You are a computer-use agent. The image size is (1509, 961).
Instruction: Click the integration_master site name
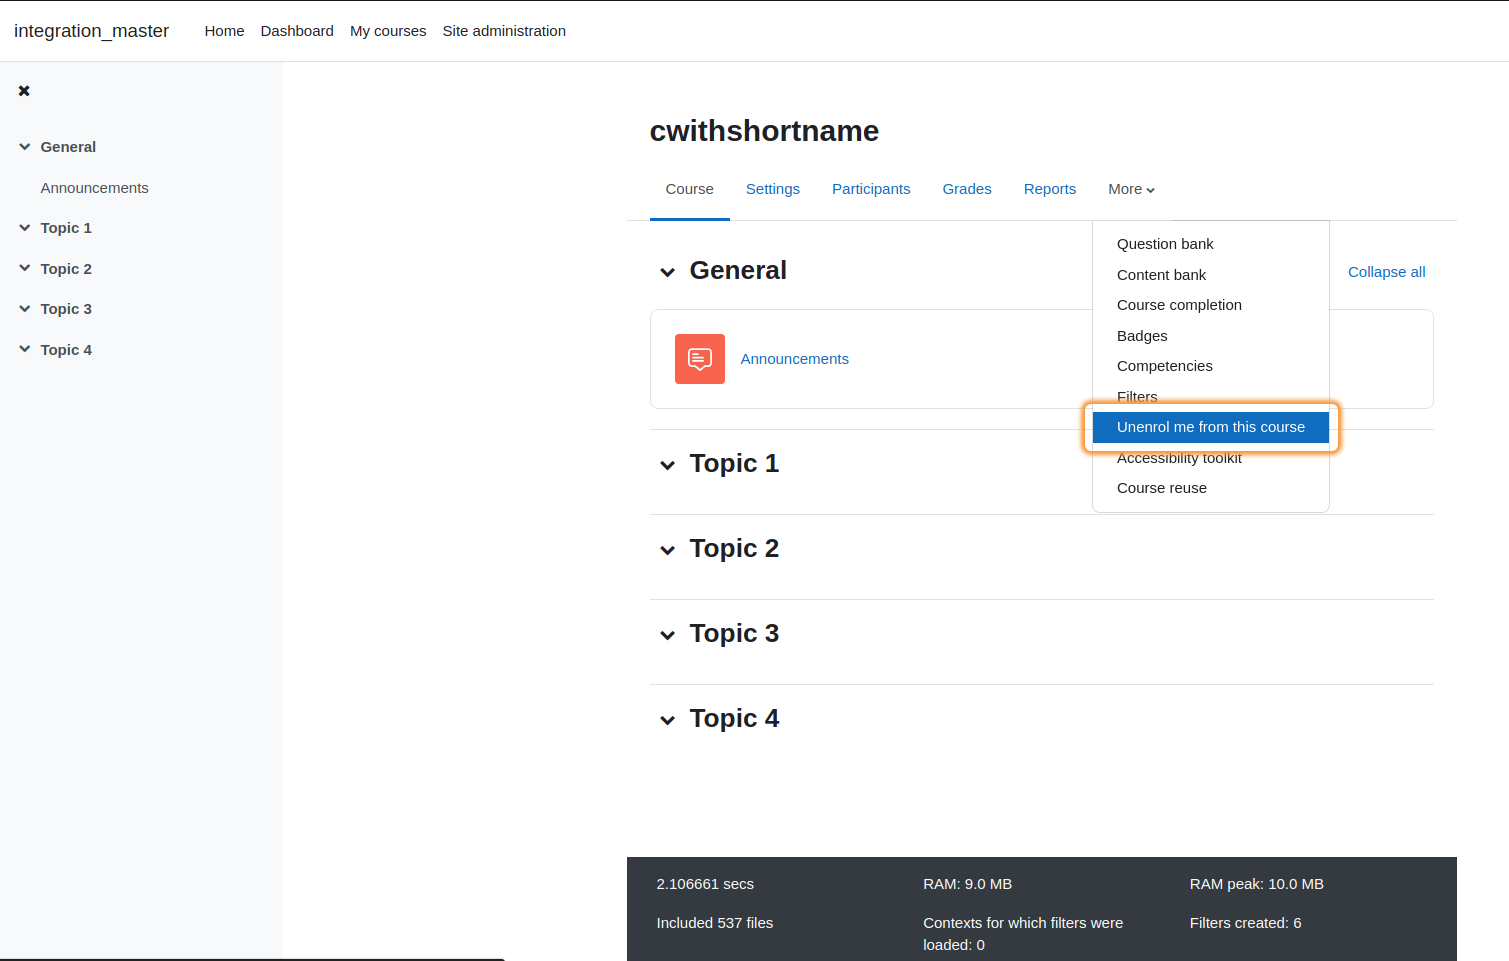point(91,31)
